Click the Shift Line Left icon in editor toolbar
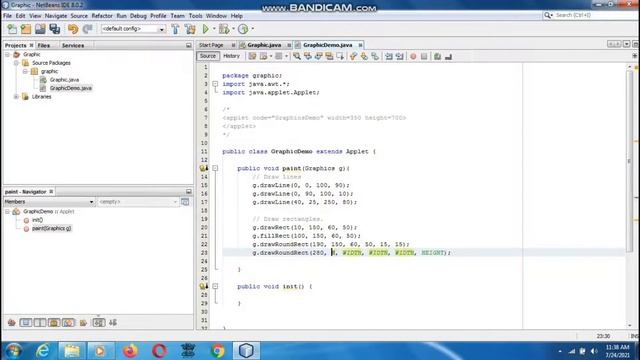Screen dimensions: 640x360 coord(389,56)
